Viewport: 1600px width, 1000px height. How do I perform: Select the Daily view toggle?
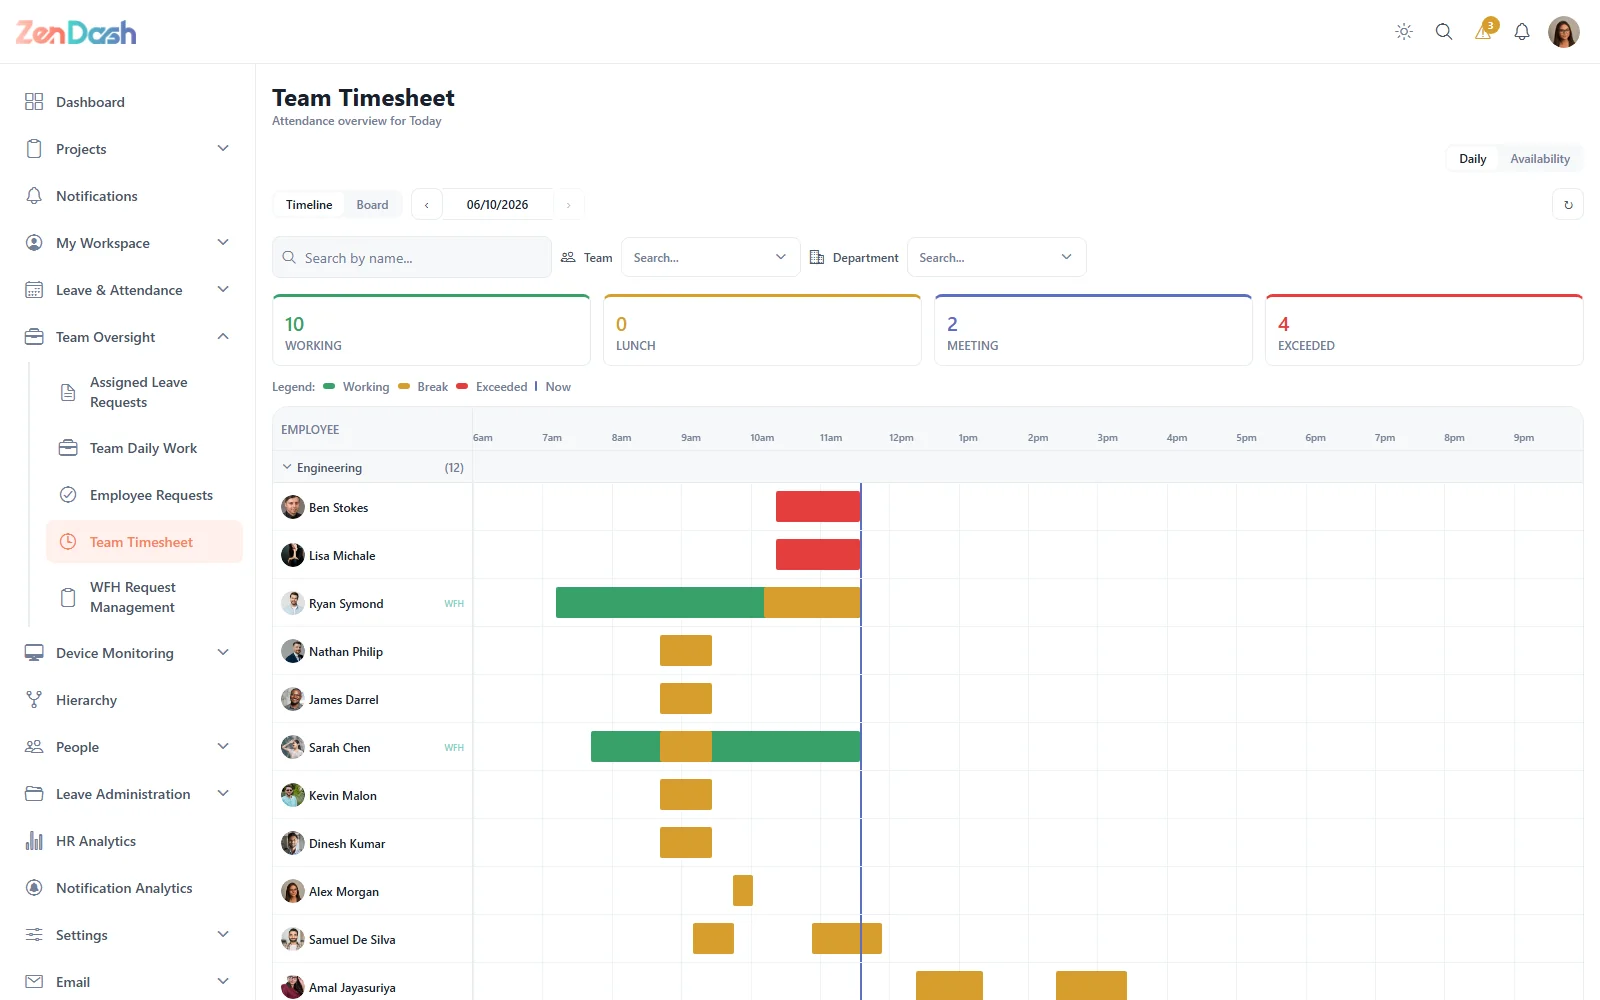(x=1472, y=159)
